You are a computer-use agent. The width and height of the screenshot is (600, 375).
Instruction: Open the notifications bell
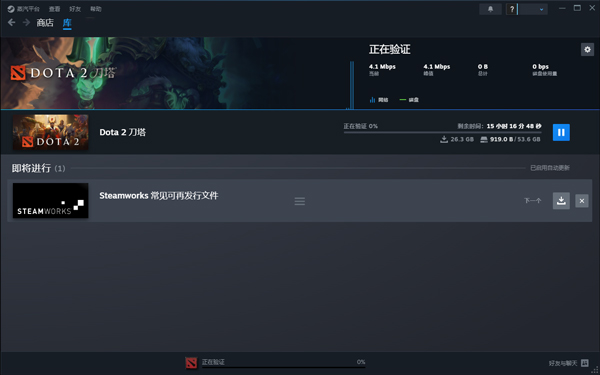[490, 9]
